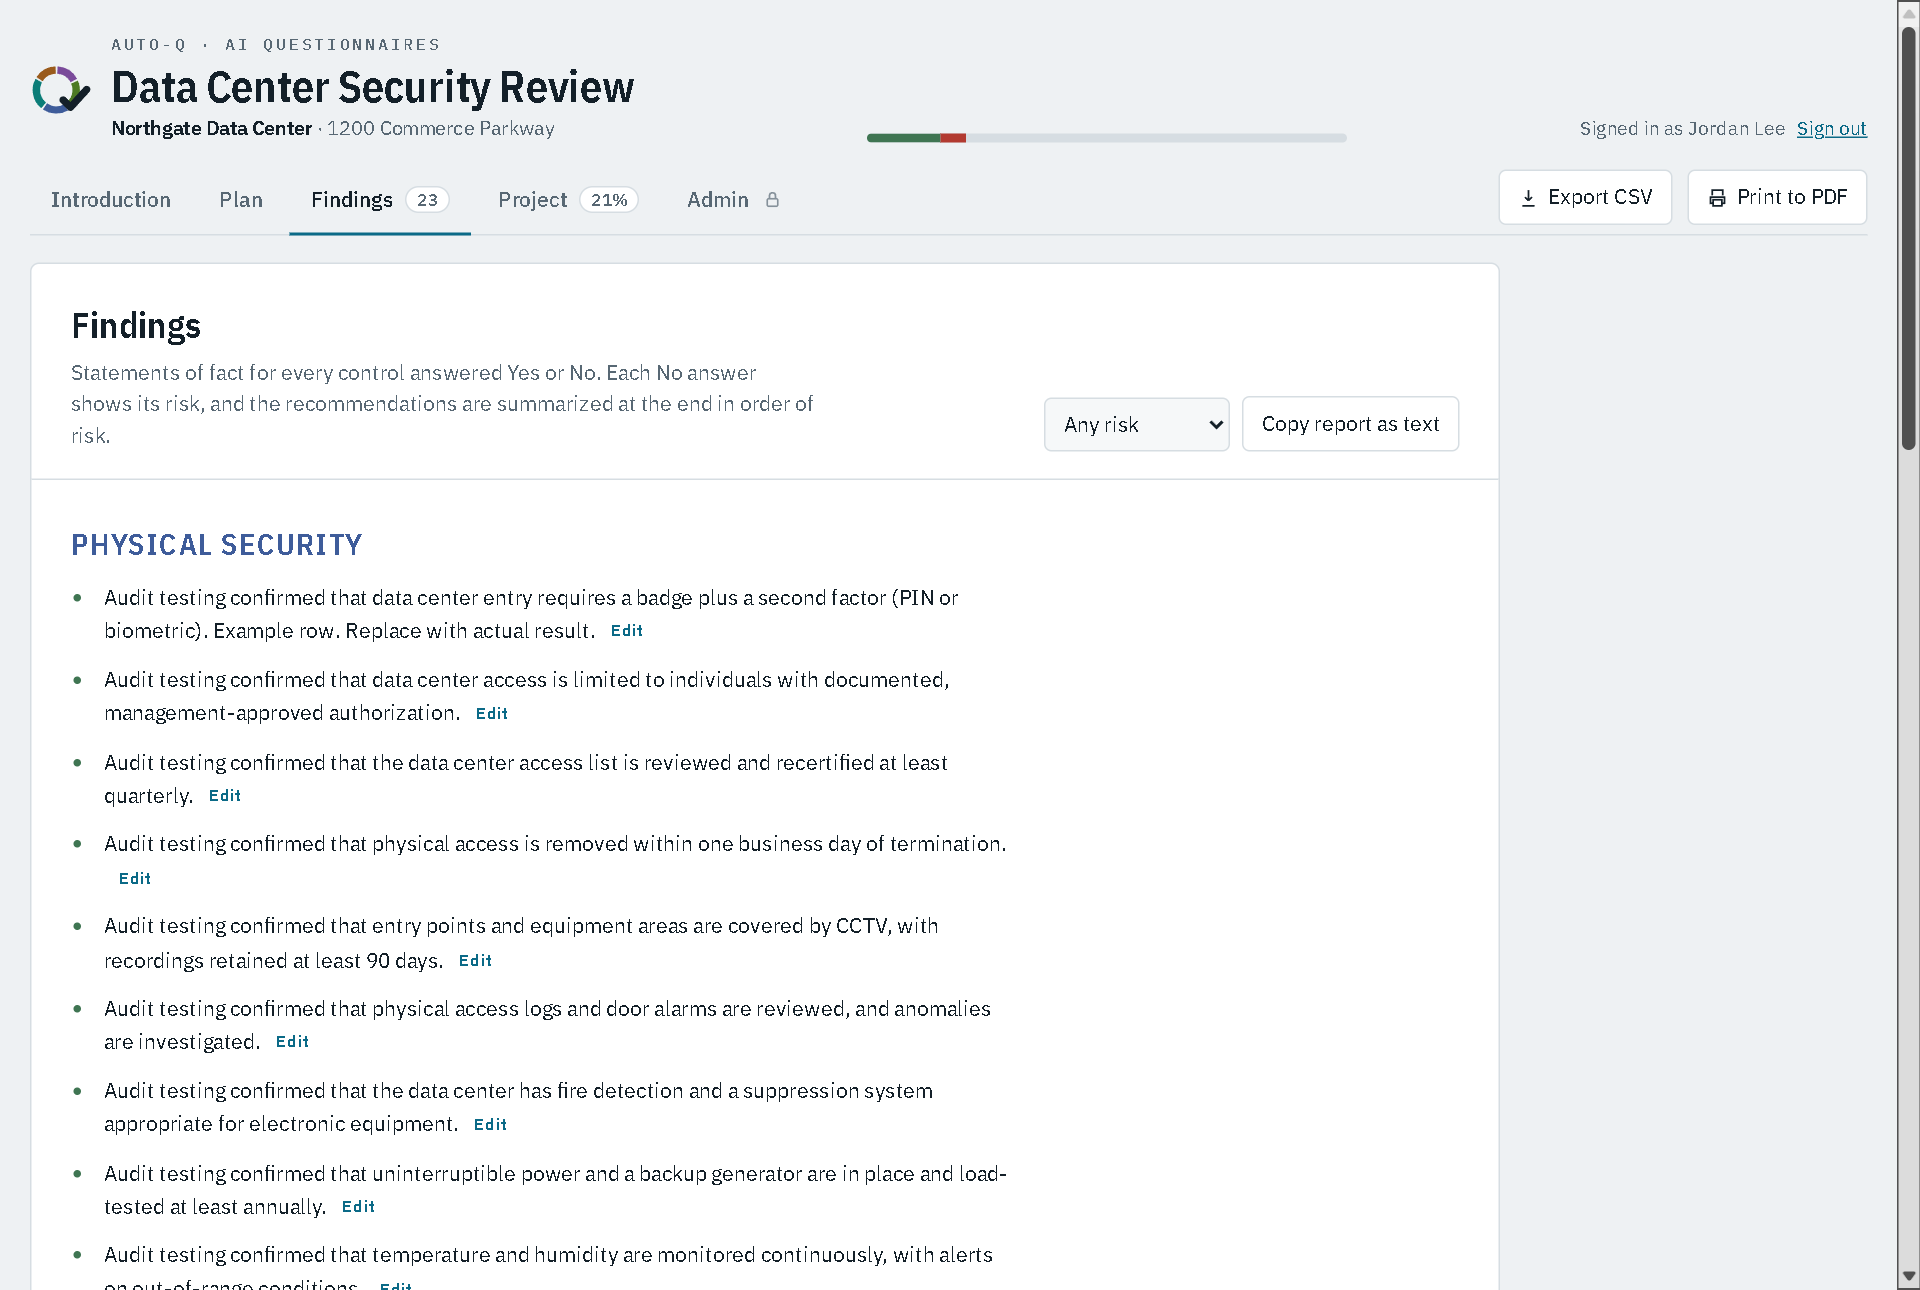Sign out of Jordan Lee's account
The width and height of the screenshot is (1920, 1290).
click(x=1831, y=129)
